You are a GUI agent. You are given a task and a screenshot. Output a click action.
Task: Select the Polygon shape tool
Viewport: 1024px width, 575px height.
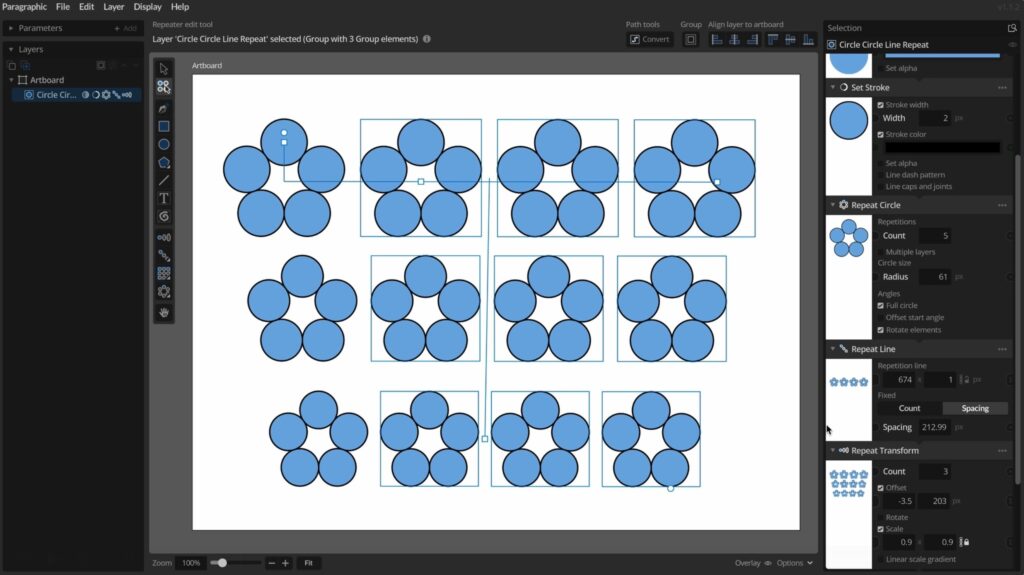(x=164, y=162)
